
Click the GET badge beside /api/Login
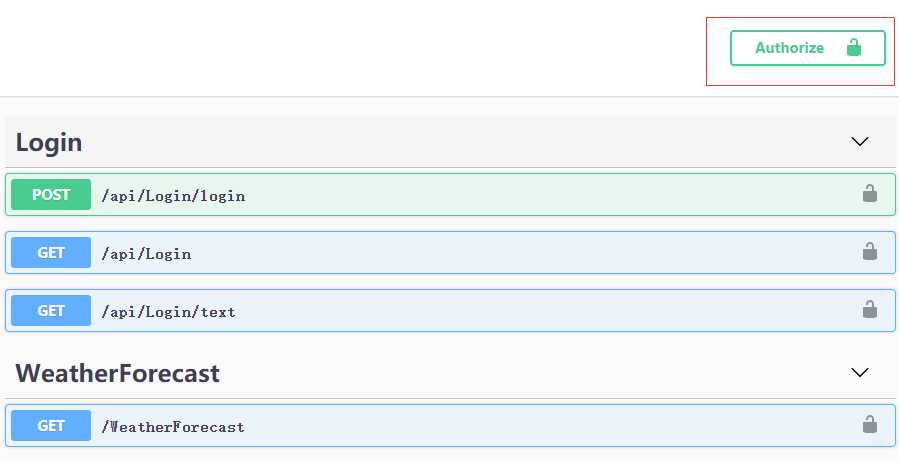tap(51, 253)
